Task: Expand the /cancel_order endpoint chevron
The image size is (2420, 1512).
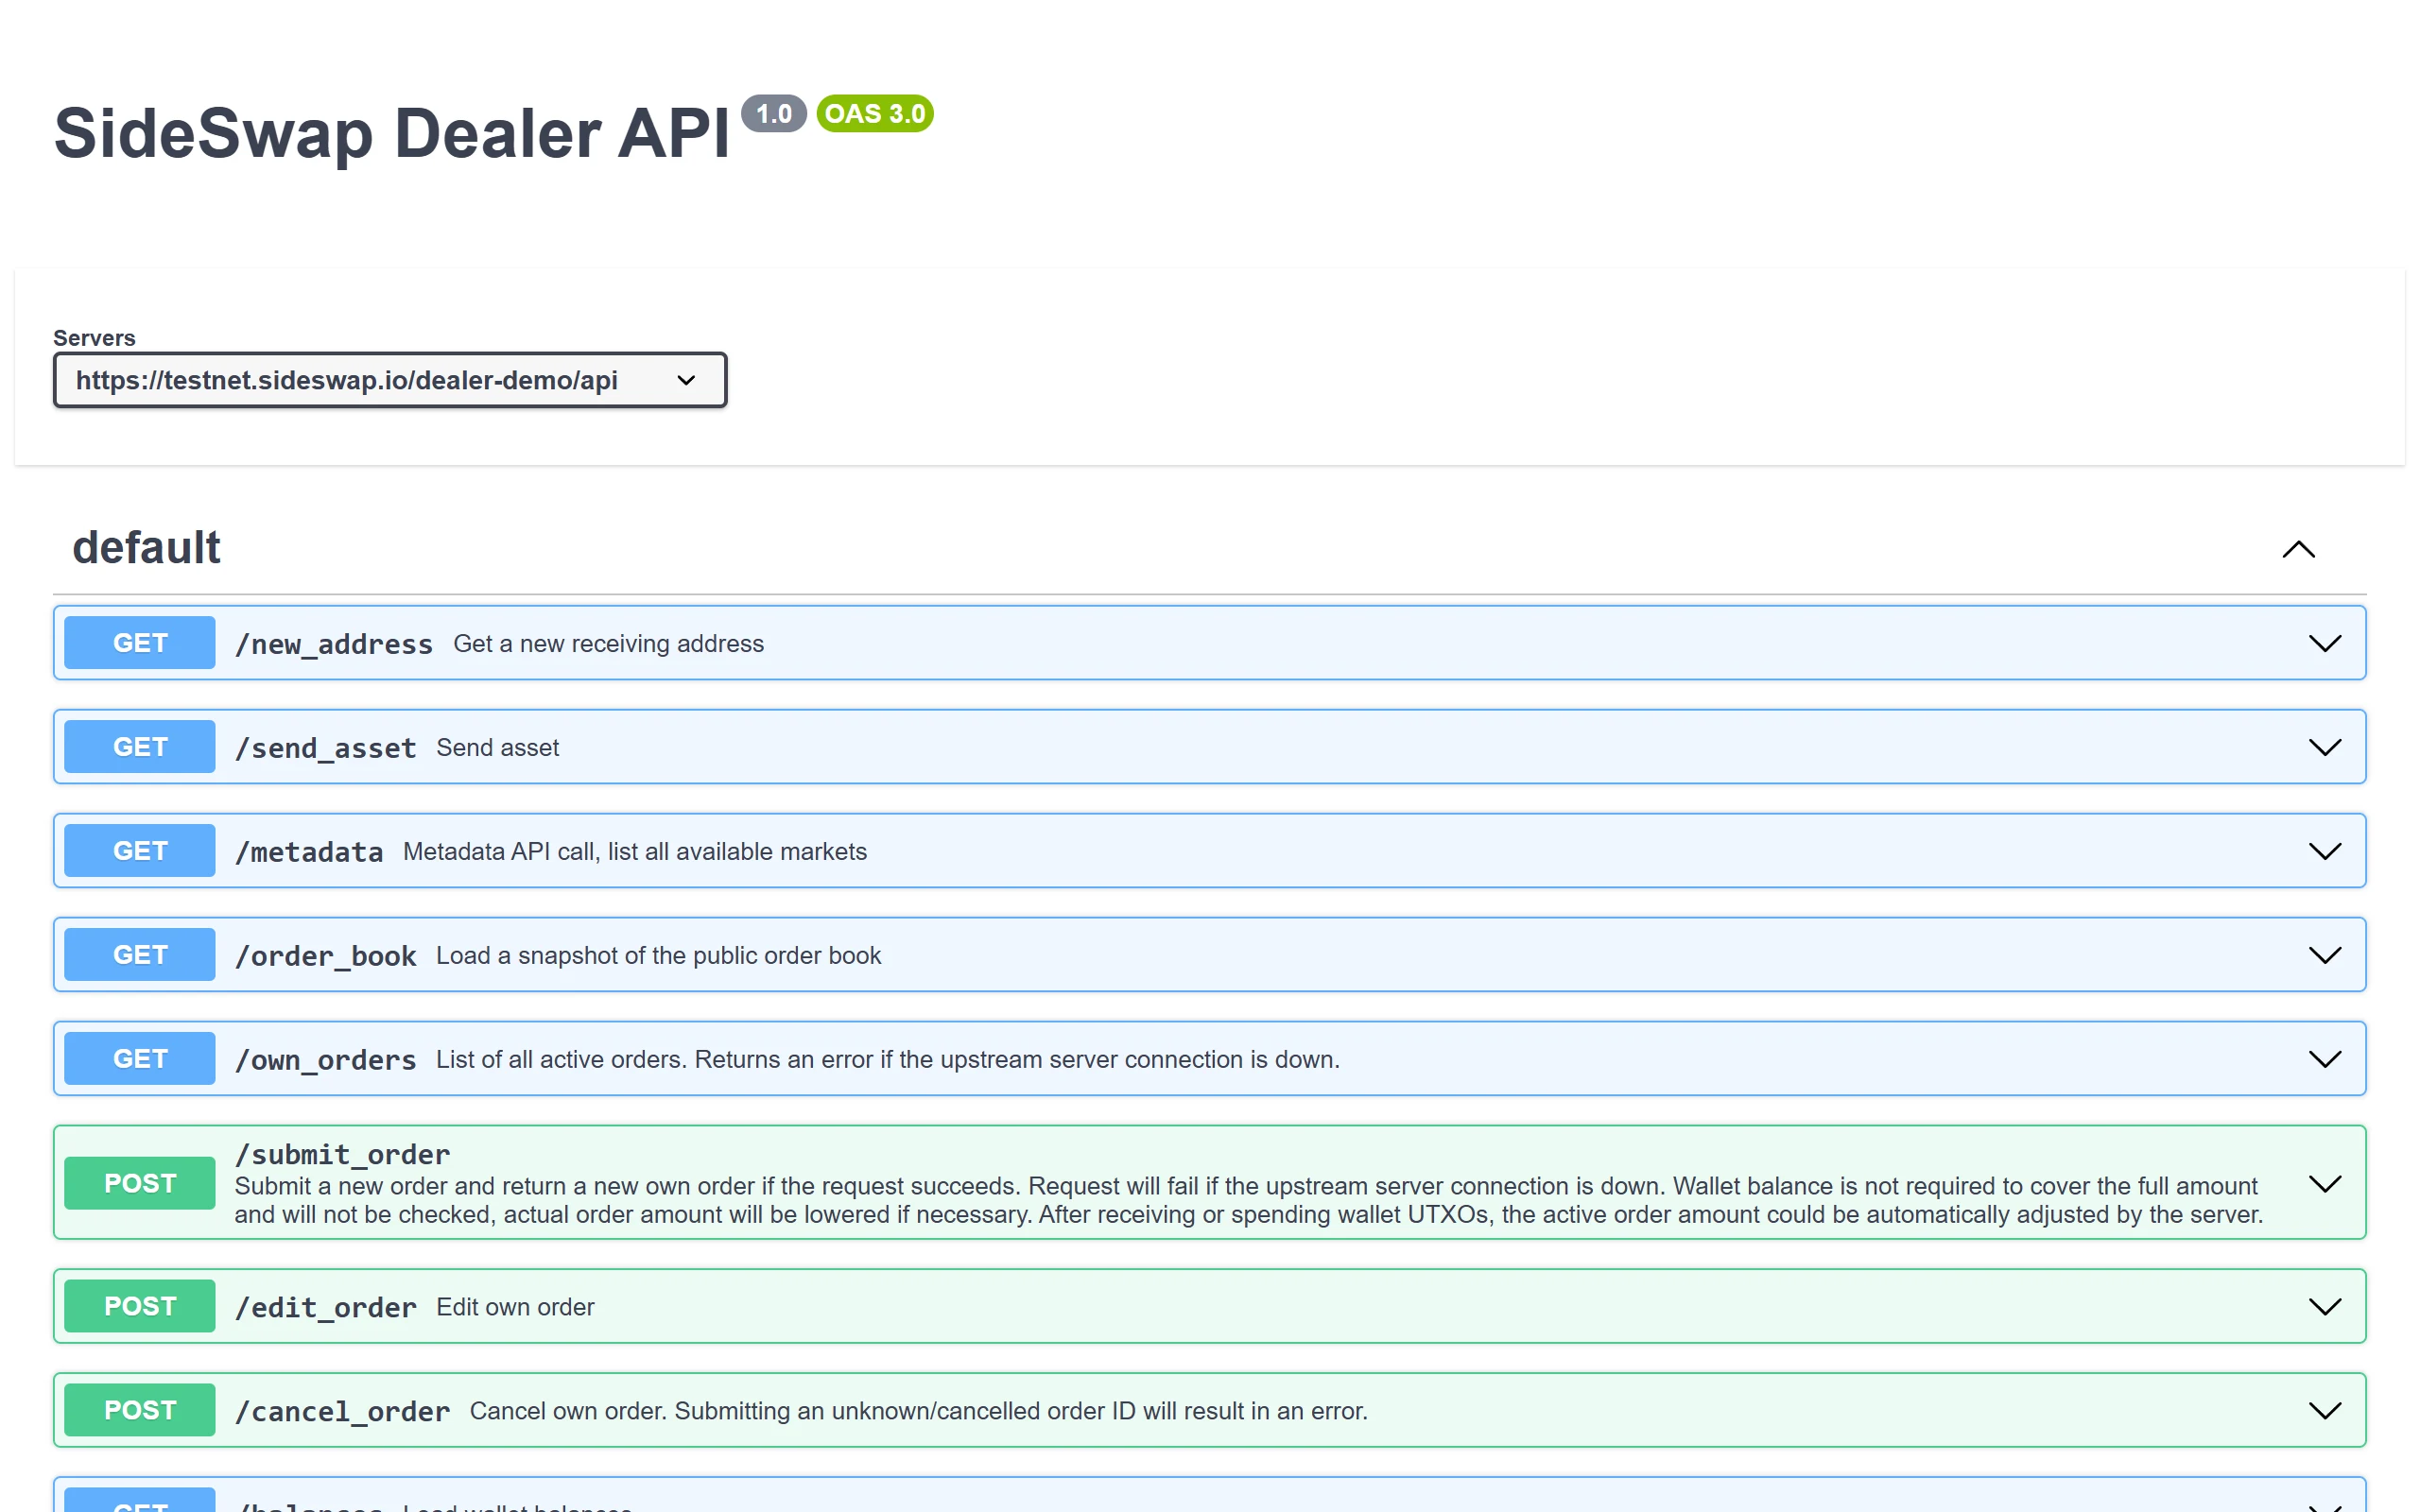Action: 2325,1411
